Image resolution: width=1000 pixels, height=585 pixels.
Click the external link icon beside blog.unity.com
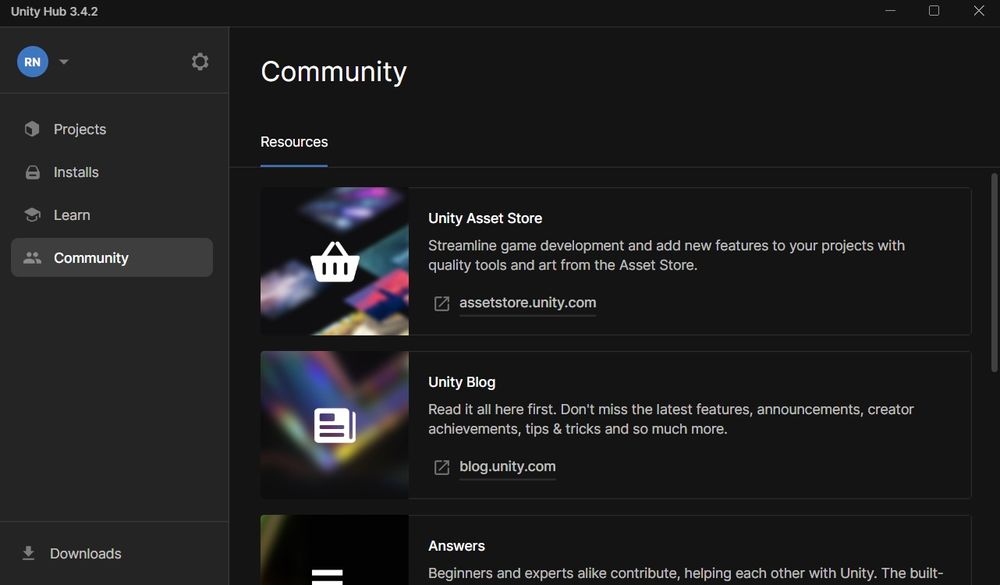441,466
